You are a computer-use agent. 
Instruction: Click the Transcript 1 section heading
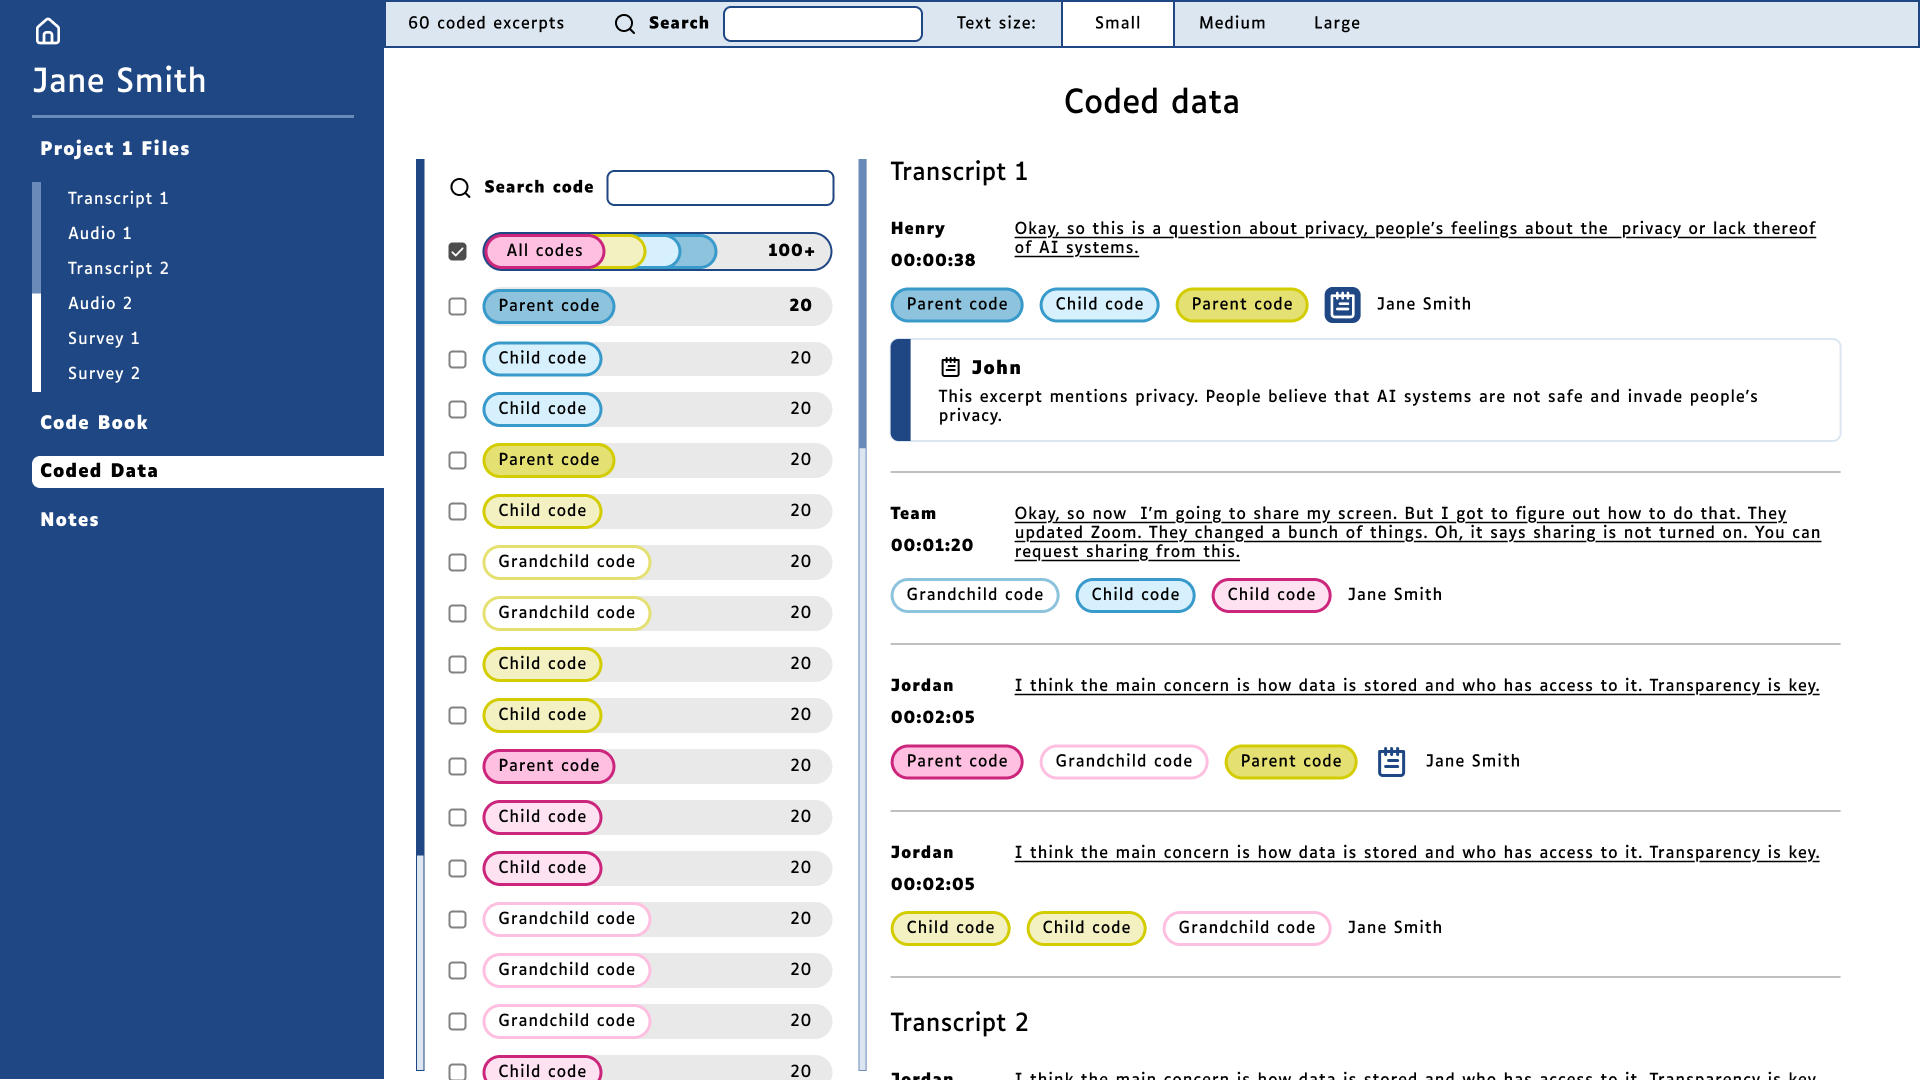958,172
